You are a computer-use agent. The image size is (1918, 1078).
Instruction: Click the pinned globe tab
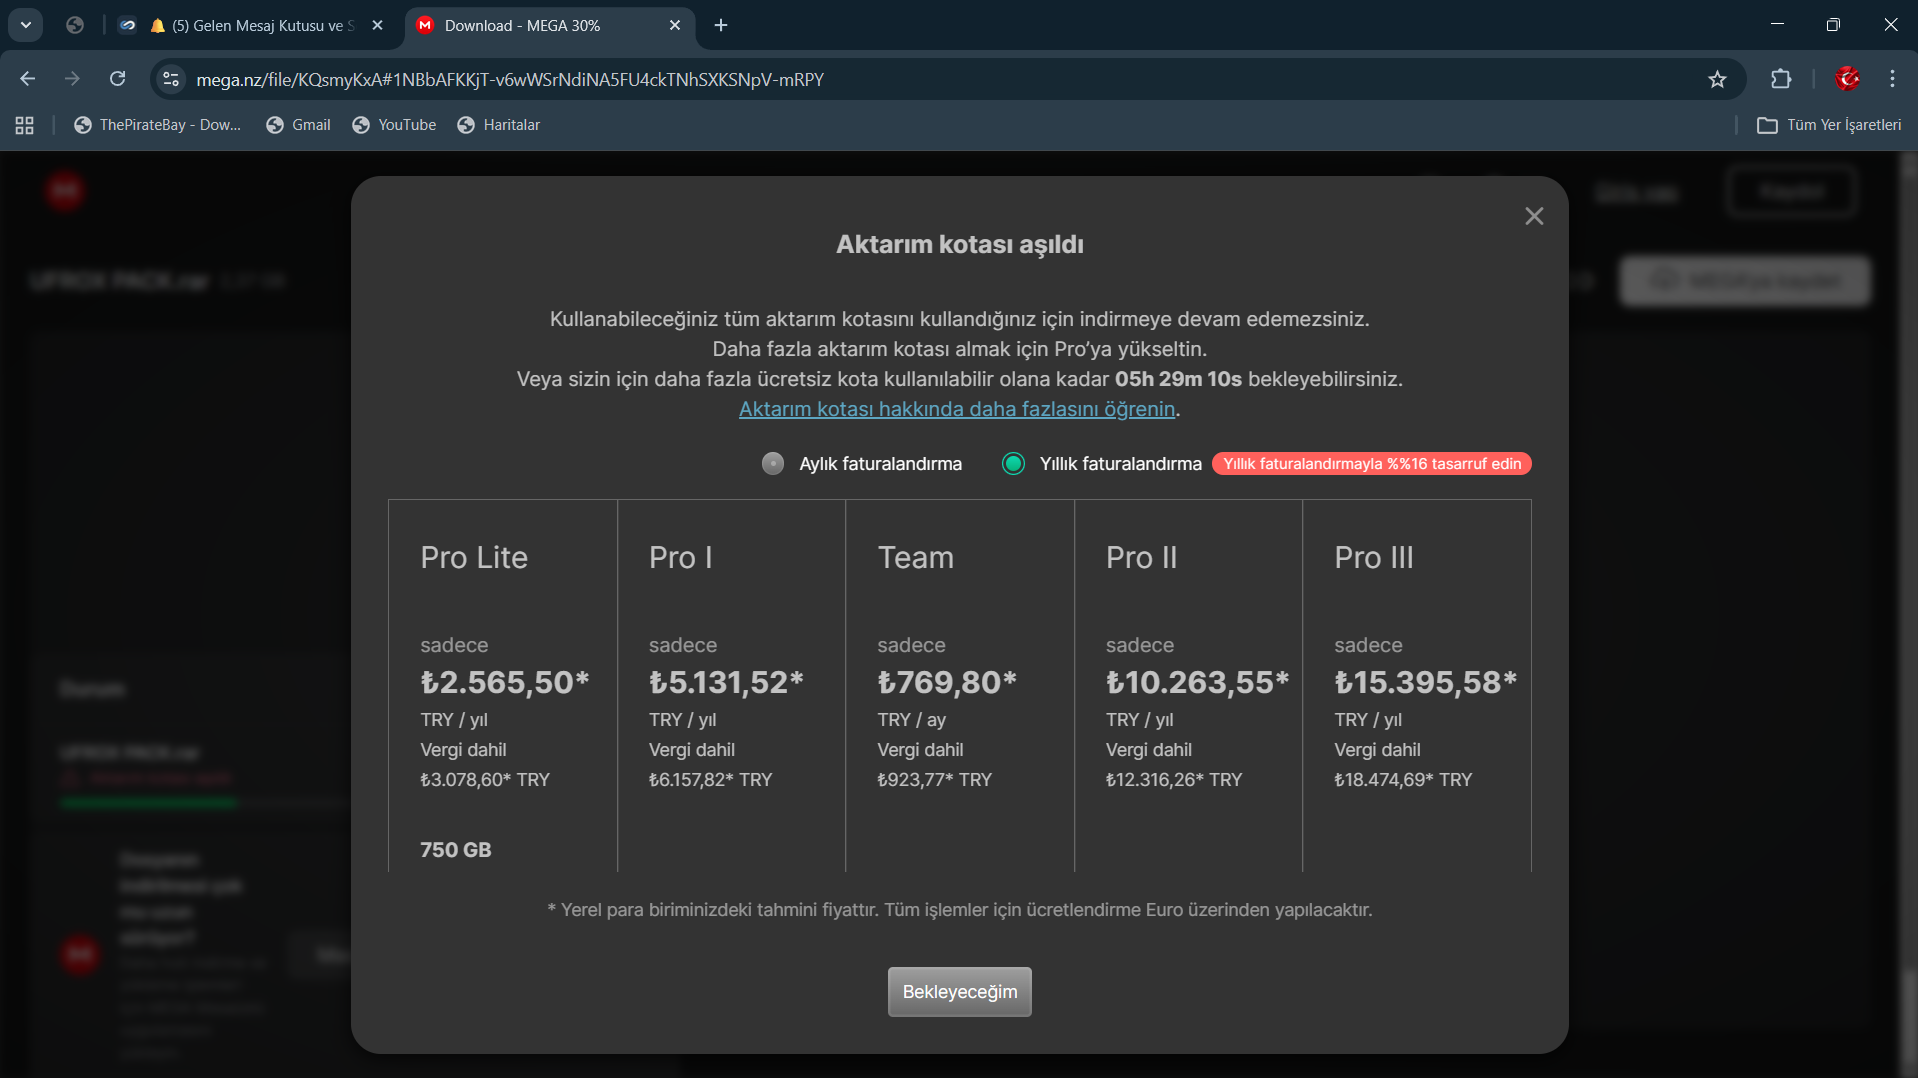75,25
